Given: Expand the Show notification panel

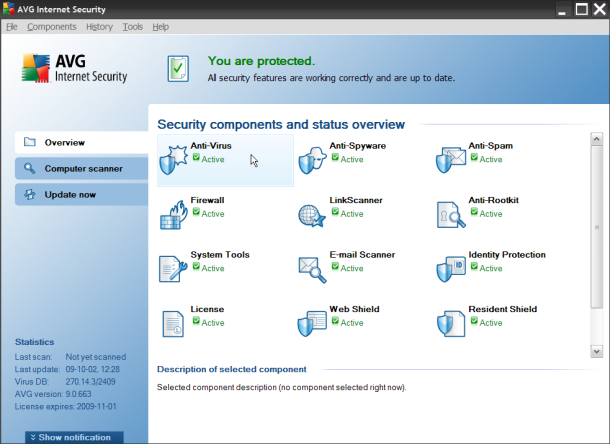Looking at the screenshot, I should pos(74,437).
